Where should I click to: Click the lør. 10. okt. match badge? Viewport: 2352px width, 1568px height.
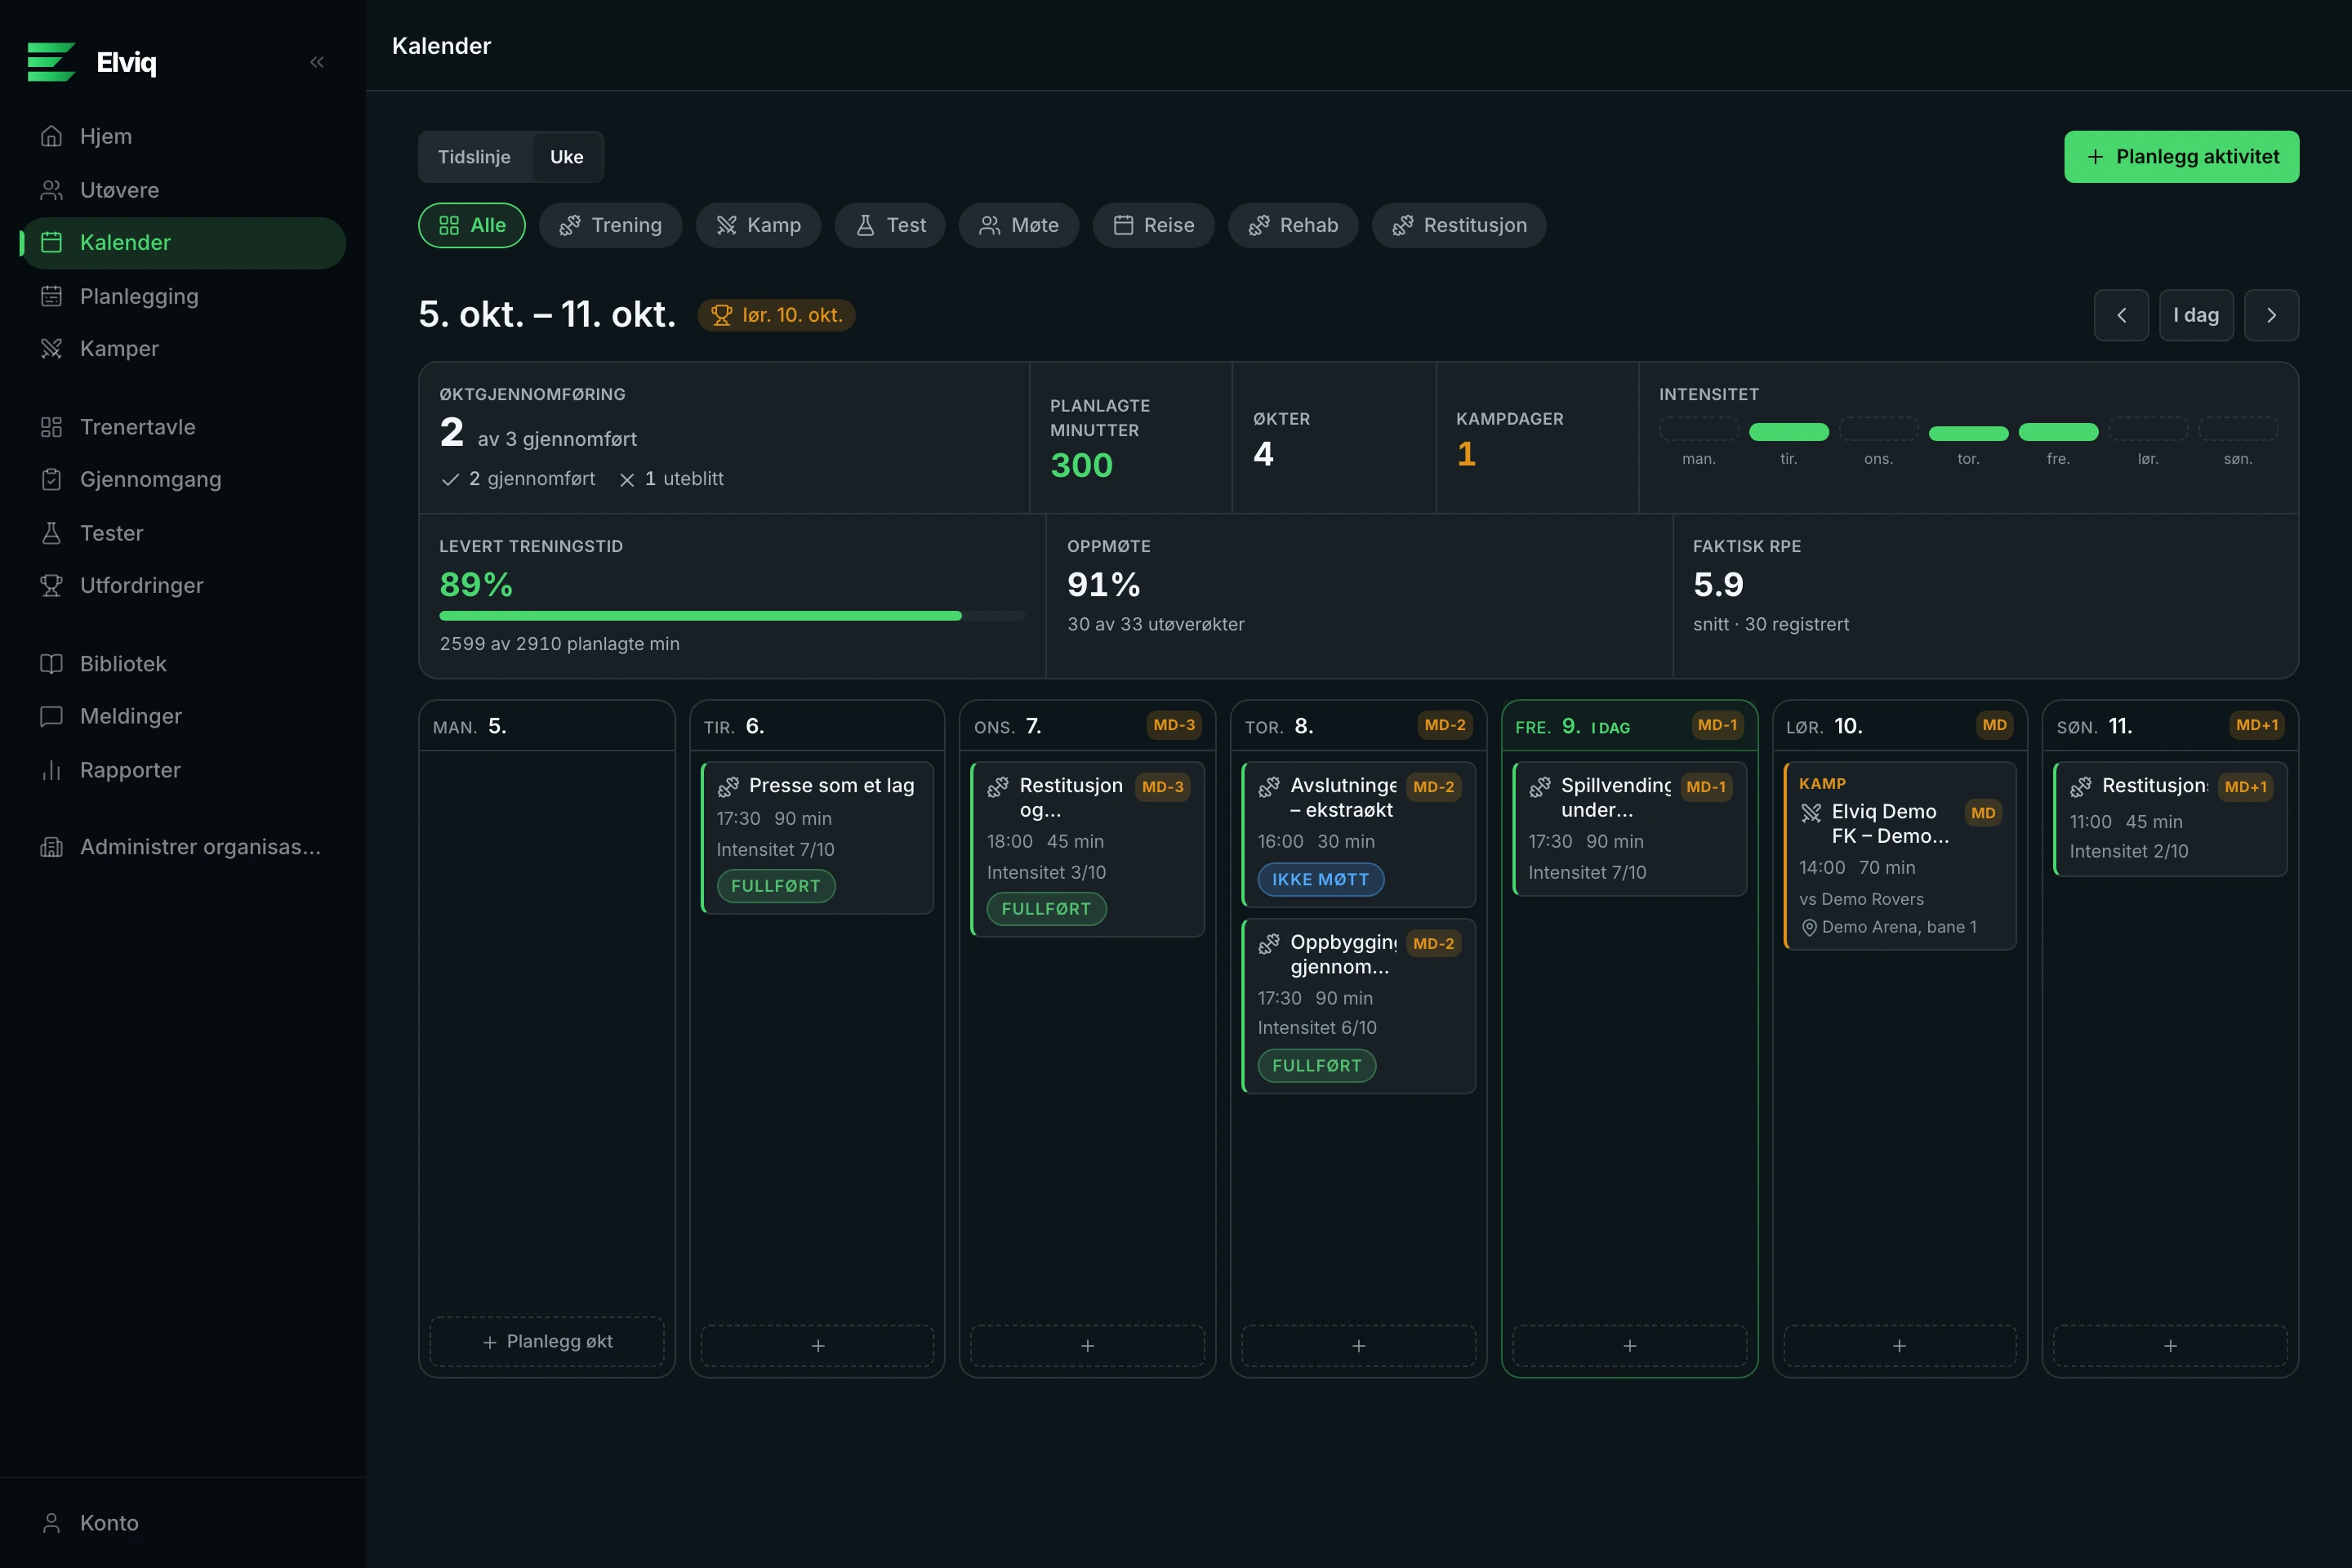pos(776,315)
